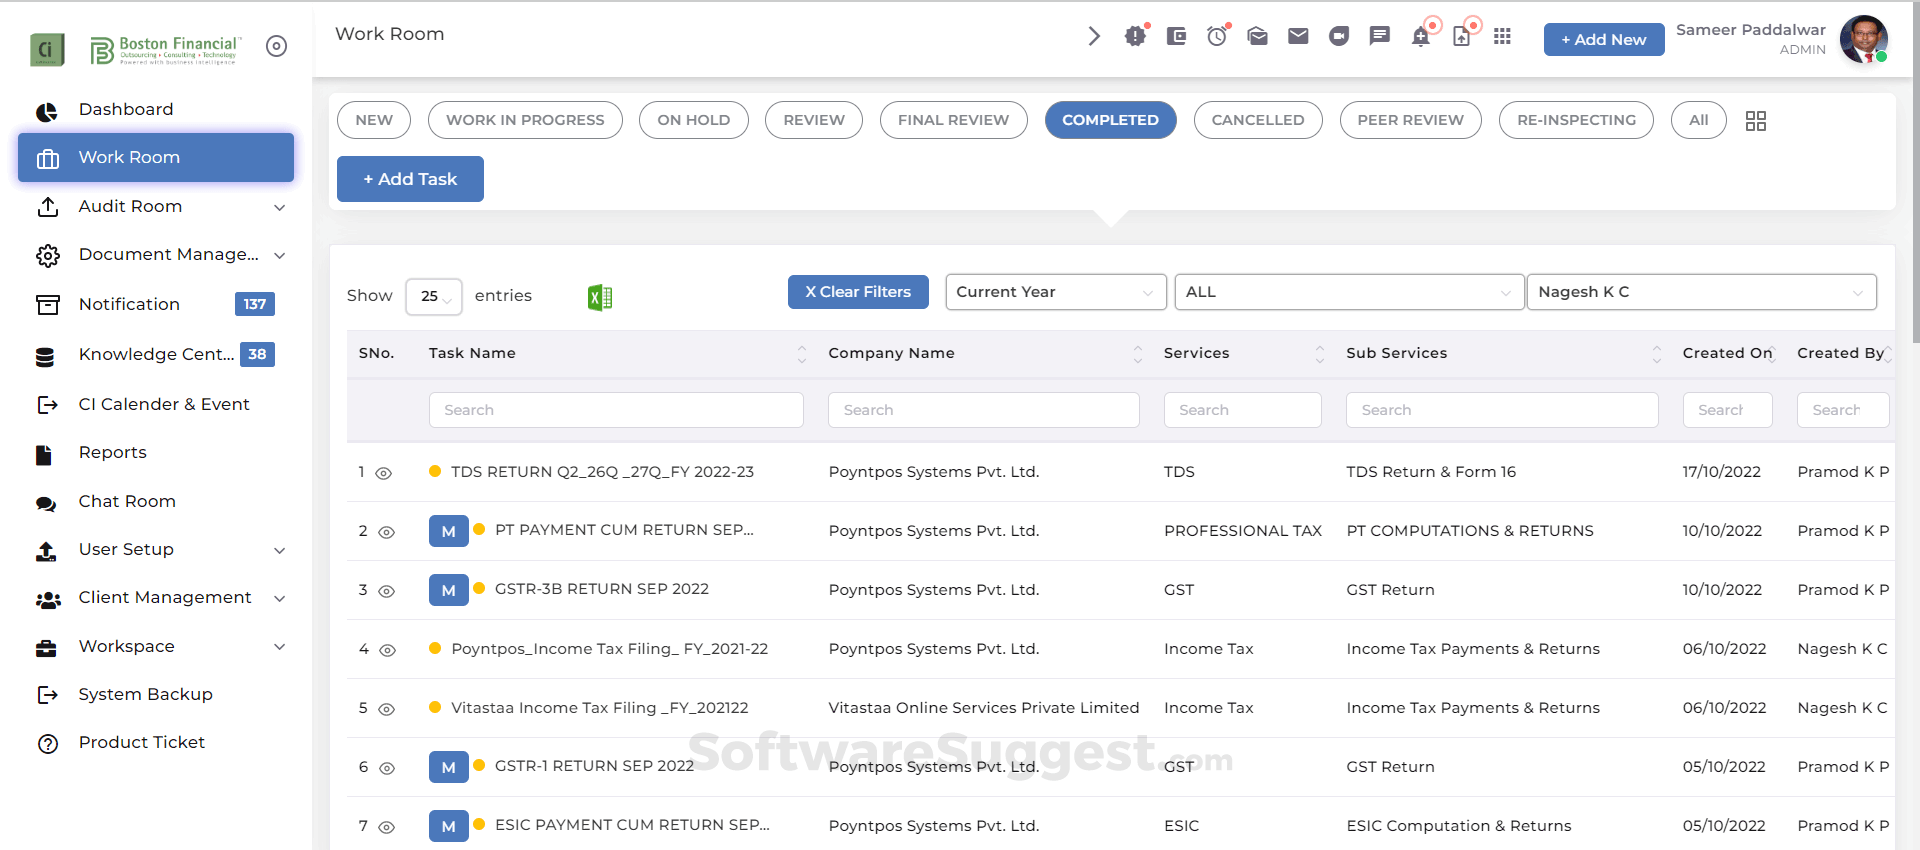The width and height of the screenshot is (1920, 850).
Task: Click the bell notification icon
Action: [1420, 37]
